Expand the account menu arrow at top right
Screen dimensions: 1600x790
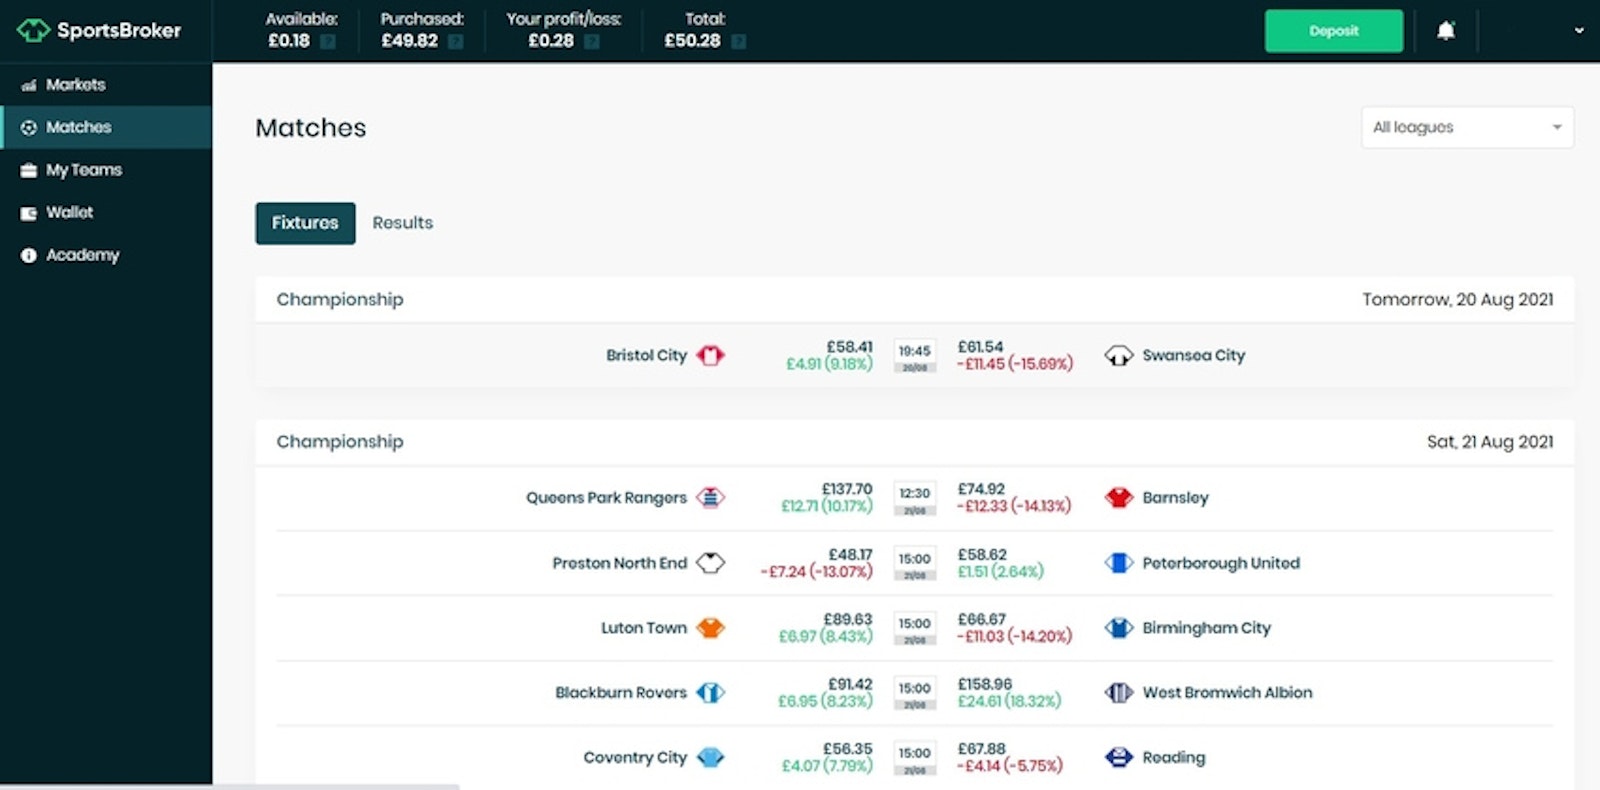(x=1579, y=31)
